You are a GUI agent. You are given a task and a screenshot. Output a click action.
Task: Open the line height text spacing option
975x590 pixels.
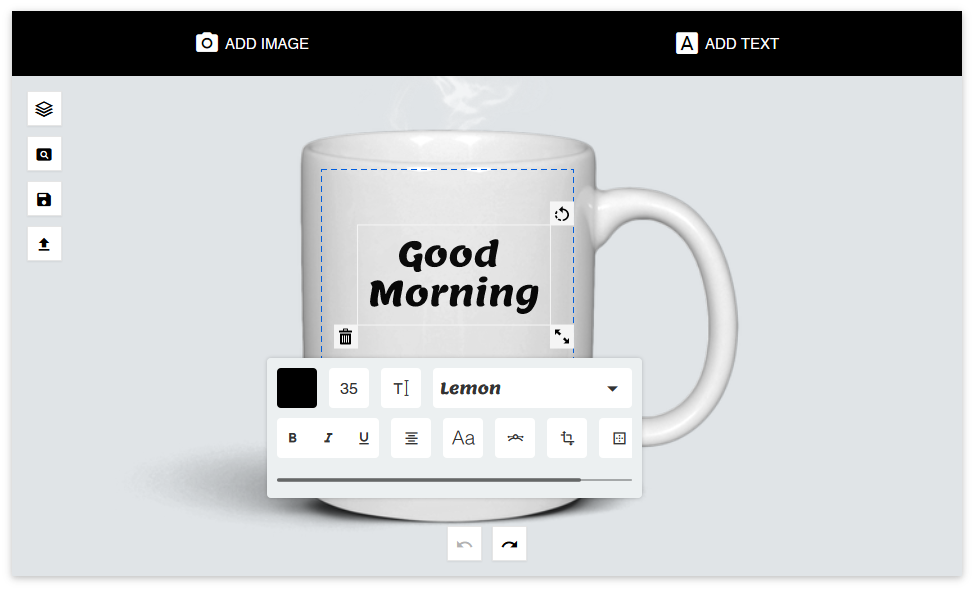pyautogui.click(x=401, y=388)
